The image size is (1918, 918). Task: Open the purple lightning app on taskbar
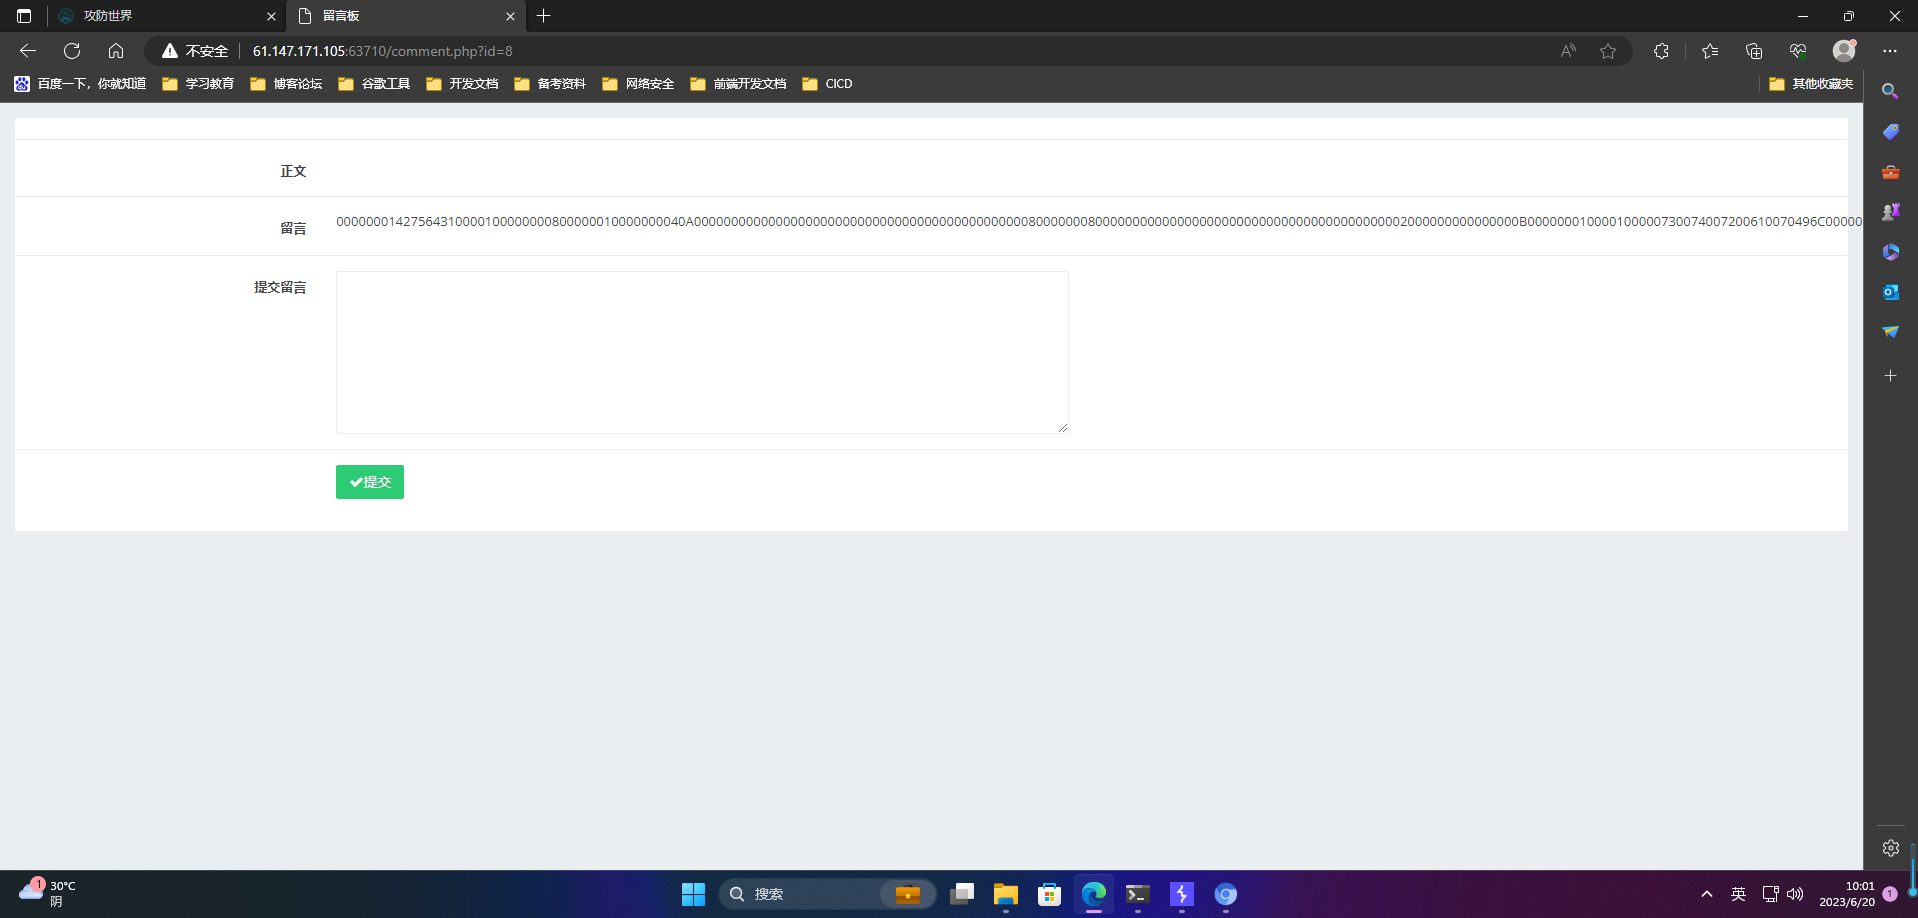1182,894
